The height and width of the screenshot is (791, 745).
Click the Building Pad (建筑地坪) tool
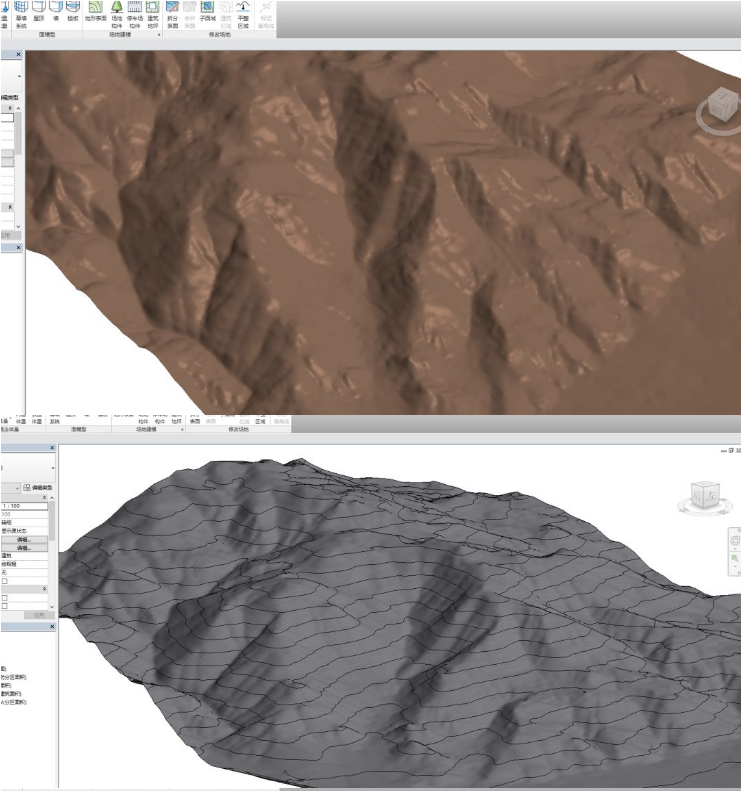[153, 14]
